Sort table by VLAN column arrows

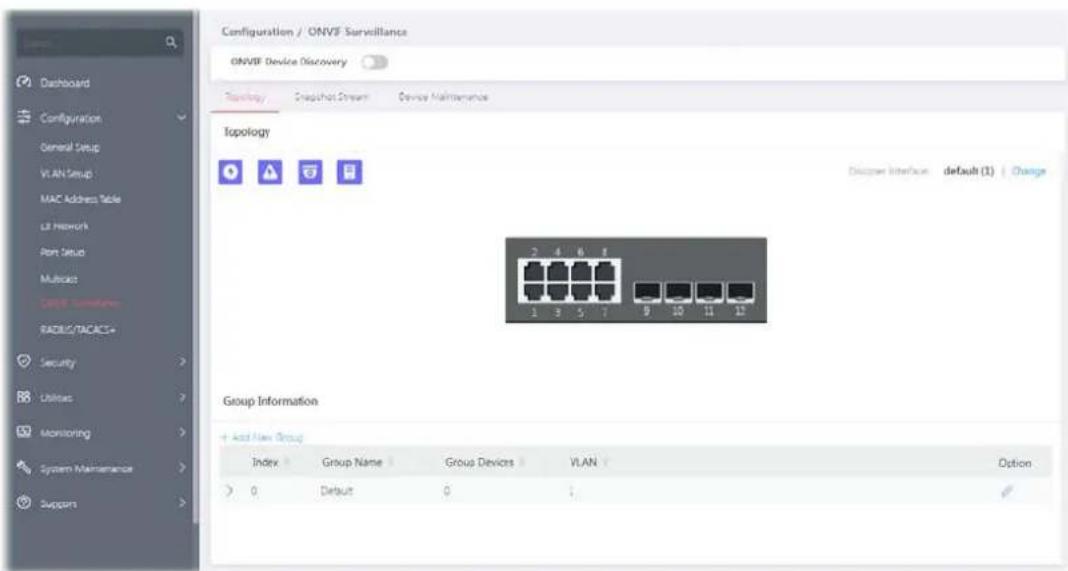606,463
